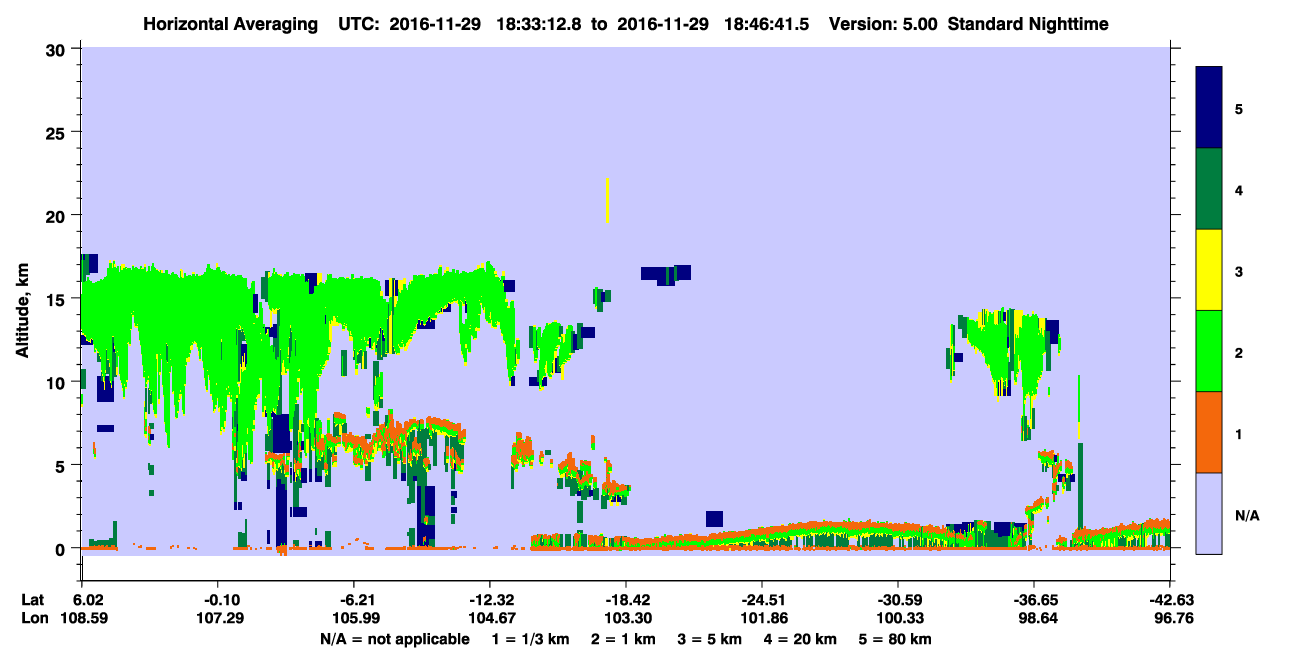Click the latitude value '-6.21'
The width and height of the screenshot is (1300, 667).
click(x=354, y=599)
